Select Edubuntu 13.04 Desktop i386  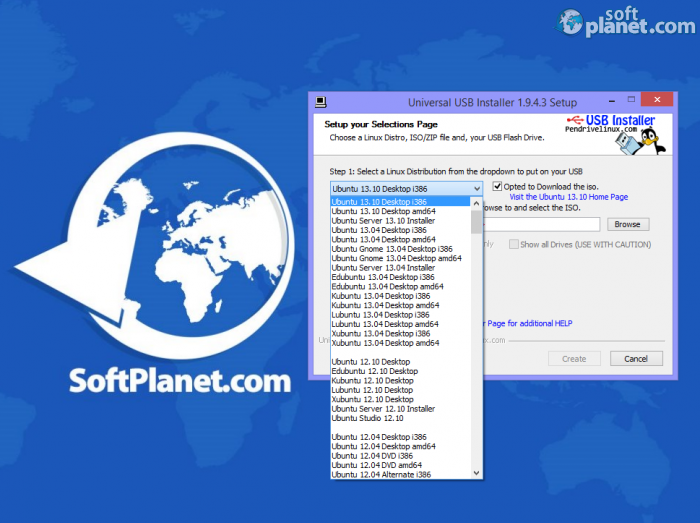coord(400,277)
